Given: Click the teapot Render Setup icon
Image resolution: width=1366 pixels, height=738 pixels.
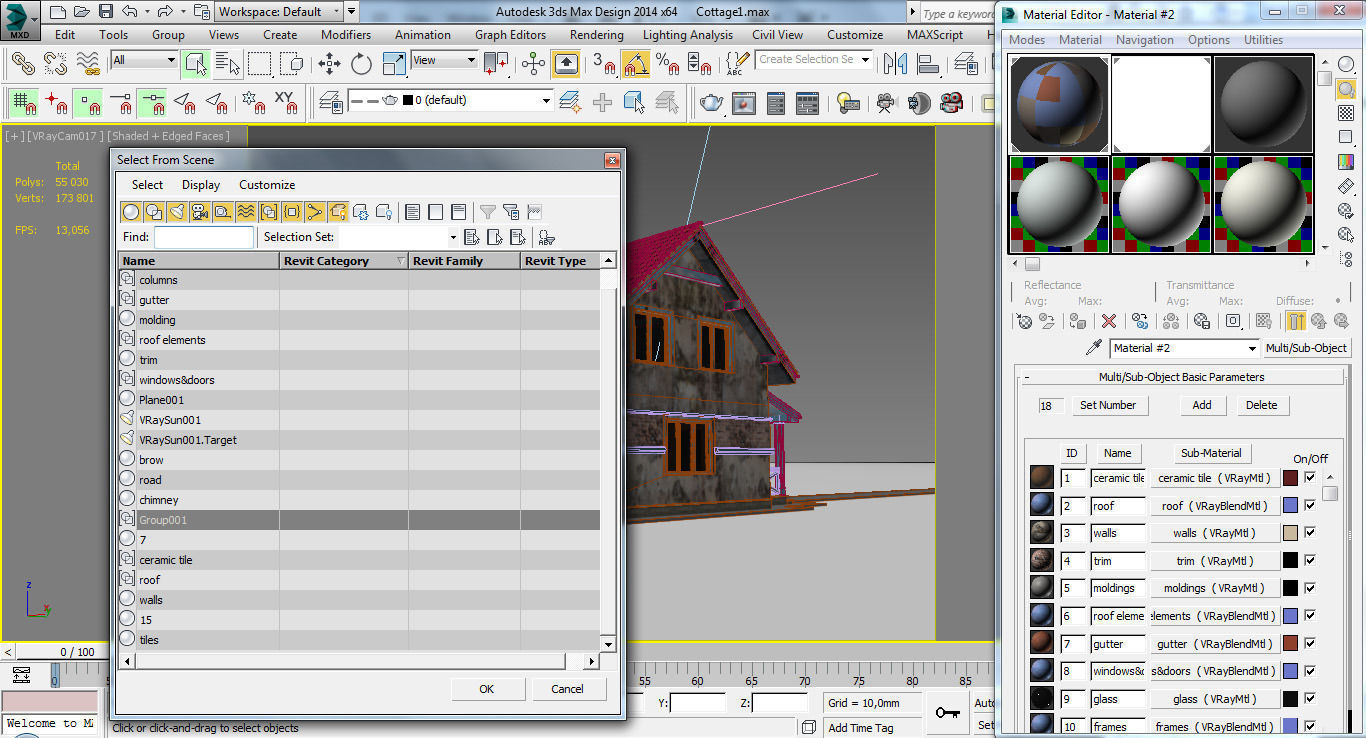Looking at the screenshot, I should 711,102.
